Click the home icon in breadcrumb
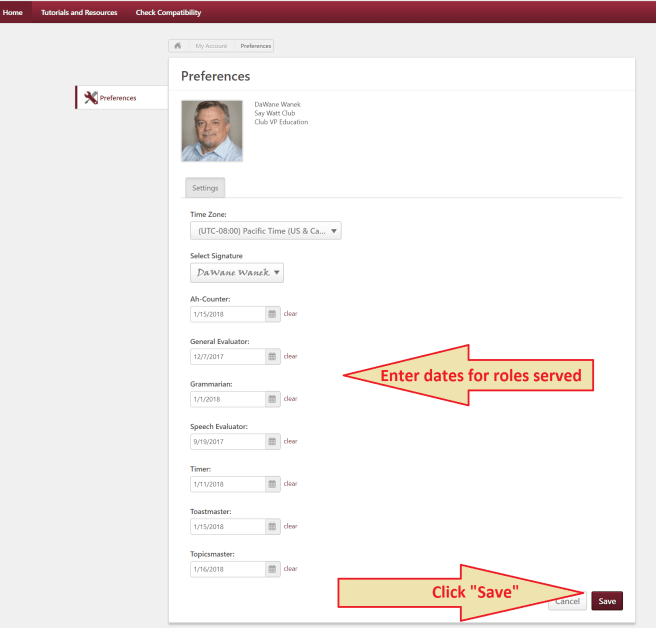Screen dimensions: 656x628 178,46
